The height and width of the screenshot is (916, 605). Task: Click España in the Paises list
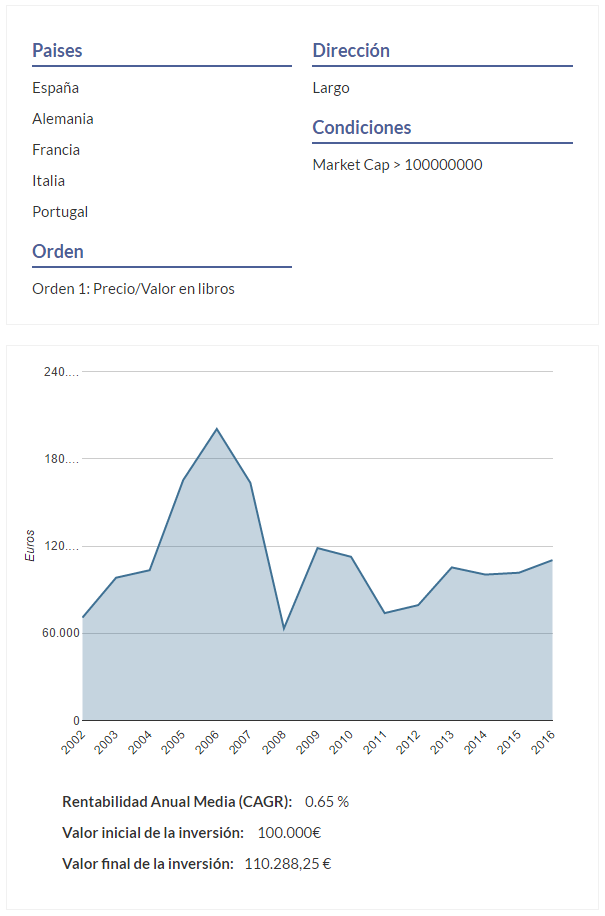[x=55, y=88]
